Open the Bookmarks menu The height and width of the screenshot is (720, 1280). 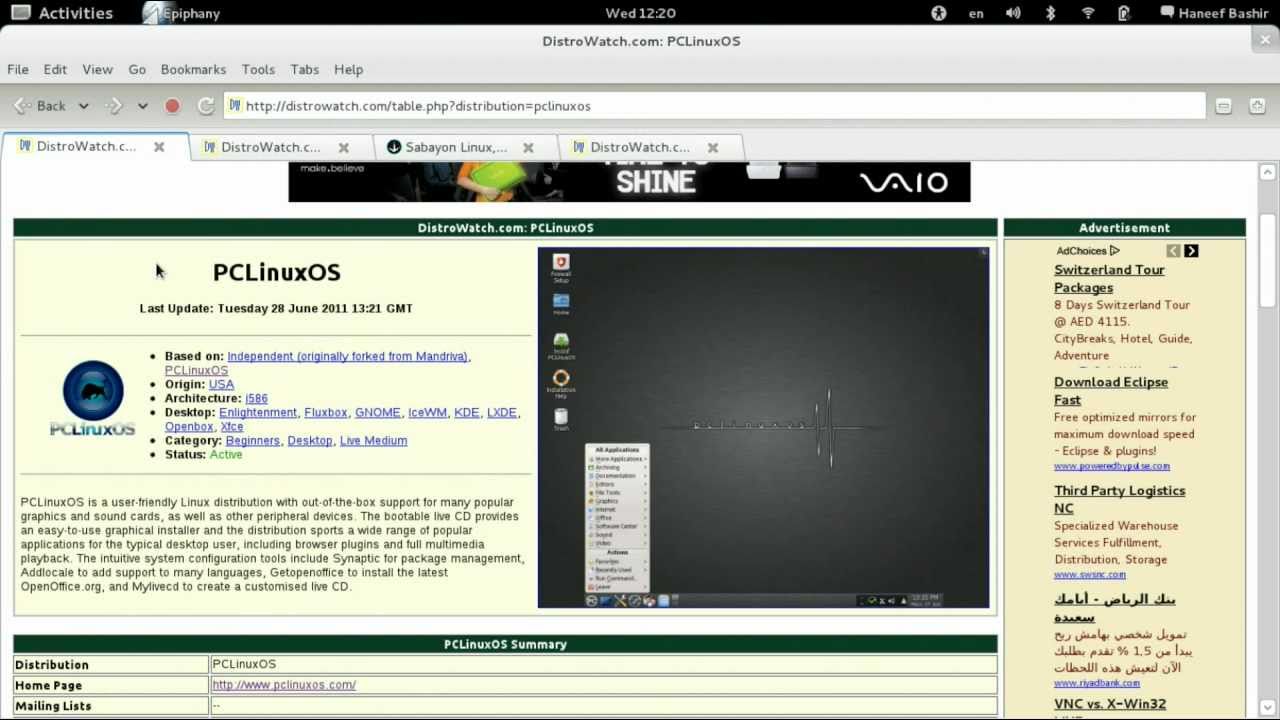click(x=193, y=69)
